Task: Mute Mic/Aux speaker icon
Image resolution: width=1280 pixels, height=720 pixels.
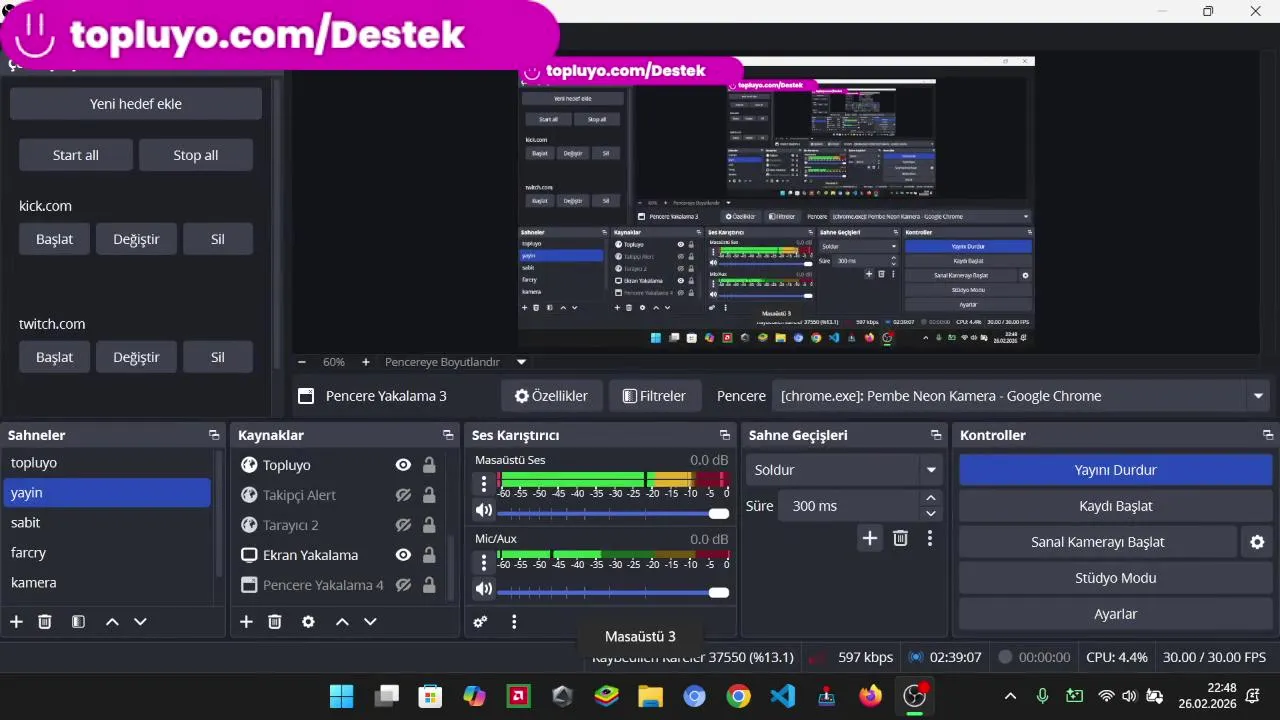Action: click(484, 590)
